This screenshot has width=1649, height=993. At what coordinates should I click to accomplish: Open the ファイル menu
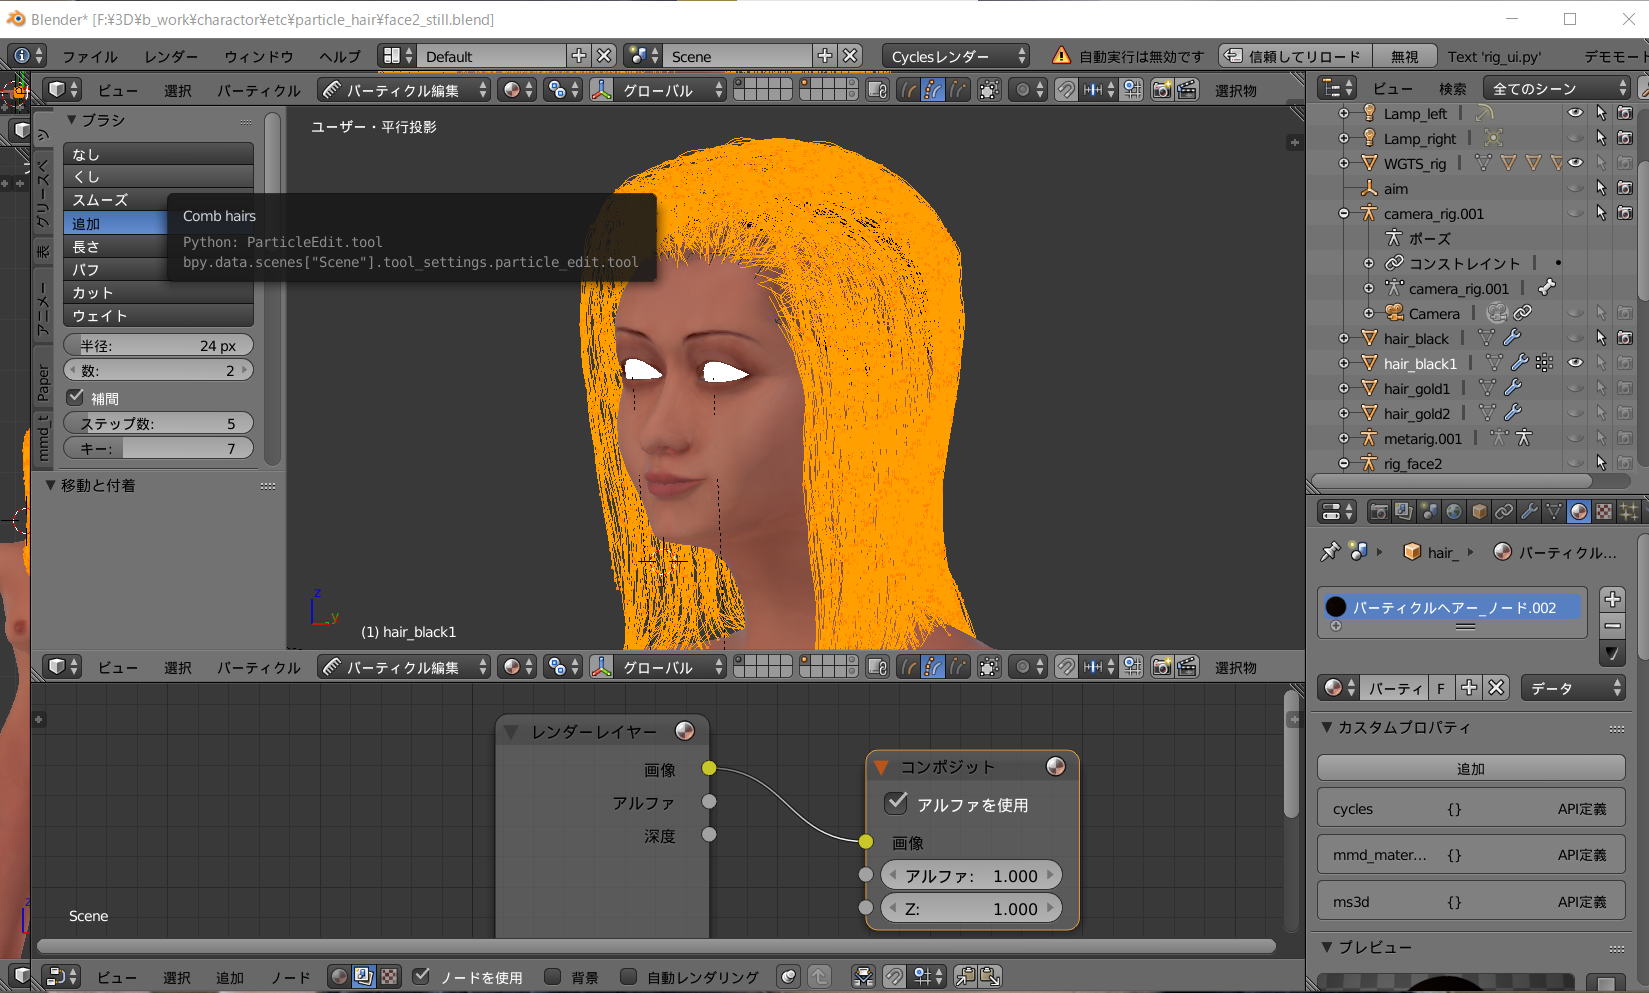coord(89,56)
